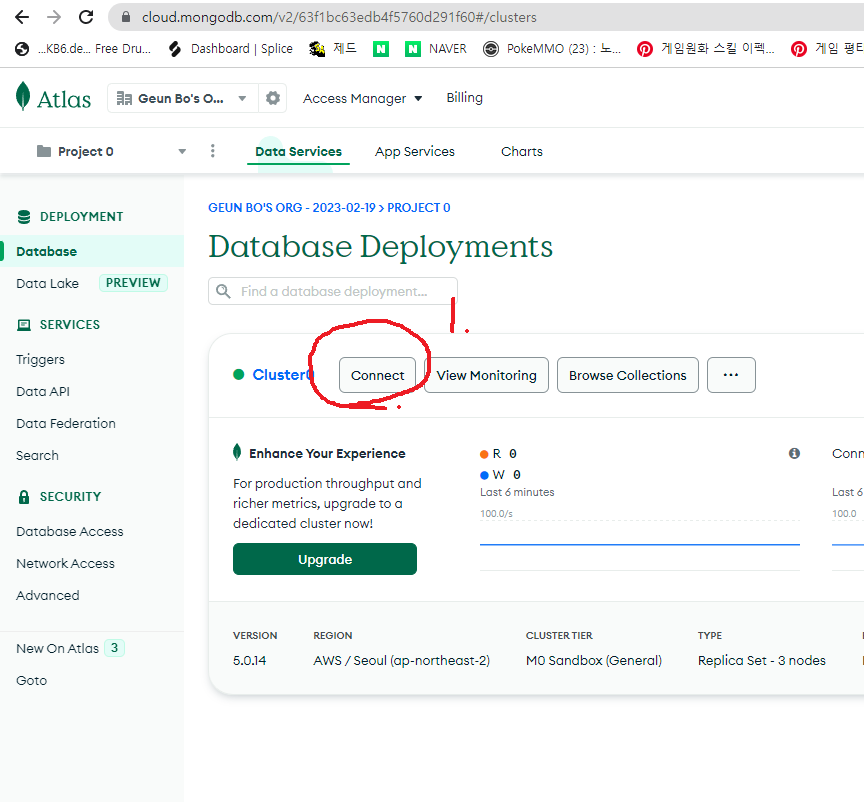Click the Security padlock icon
The width and height of the screenshot is (864, 802).
coord(24,497)
